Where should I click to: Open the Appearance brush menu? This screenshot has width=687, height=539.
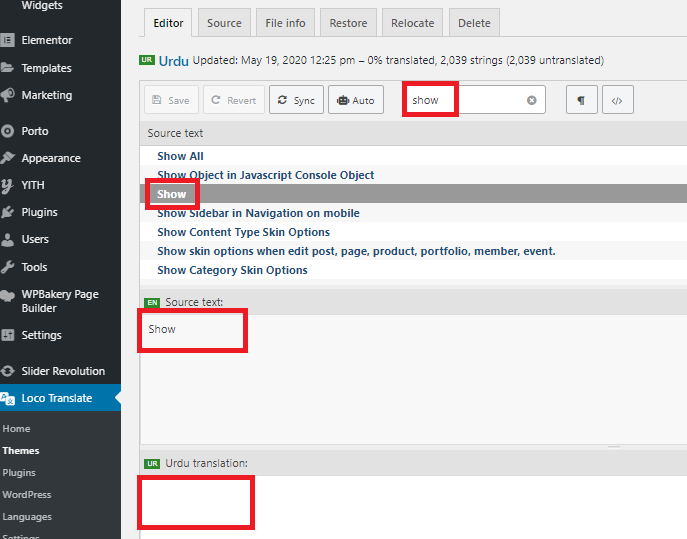[51, 158]
